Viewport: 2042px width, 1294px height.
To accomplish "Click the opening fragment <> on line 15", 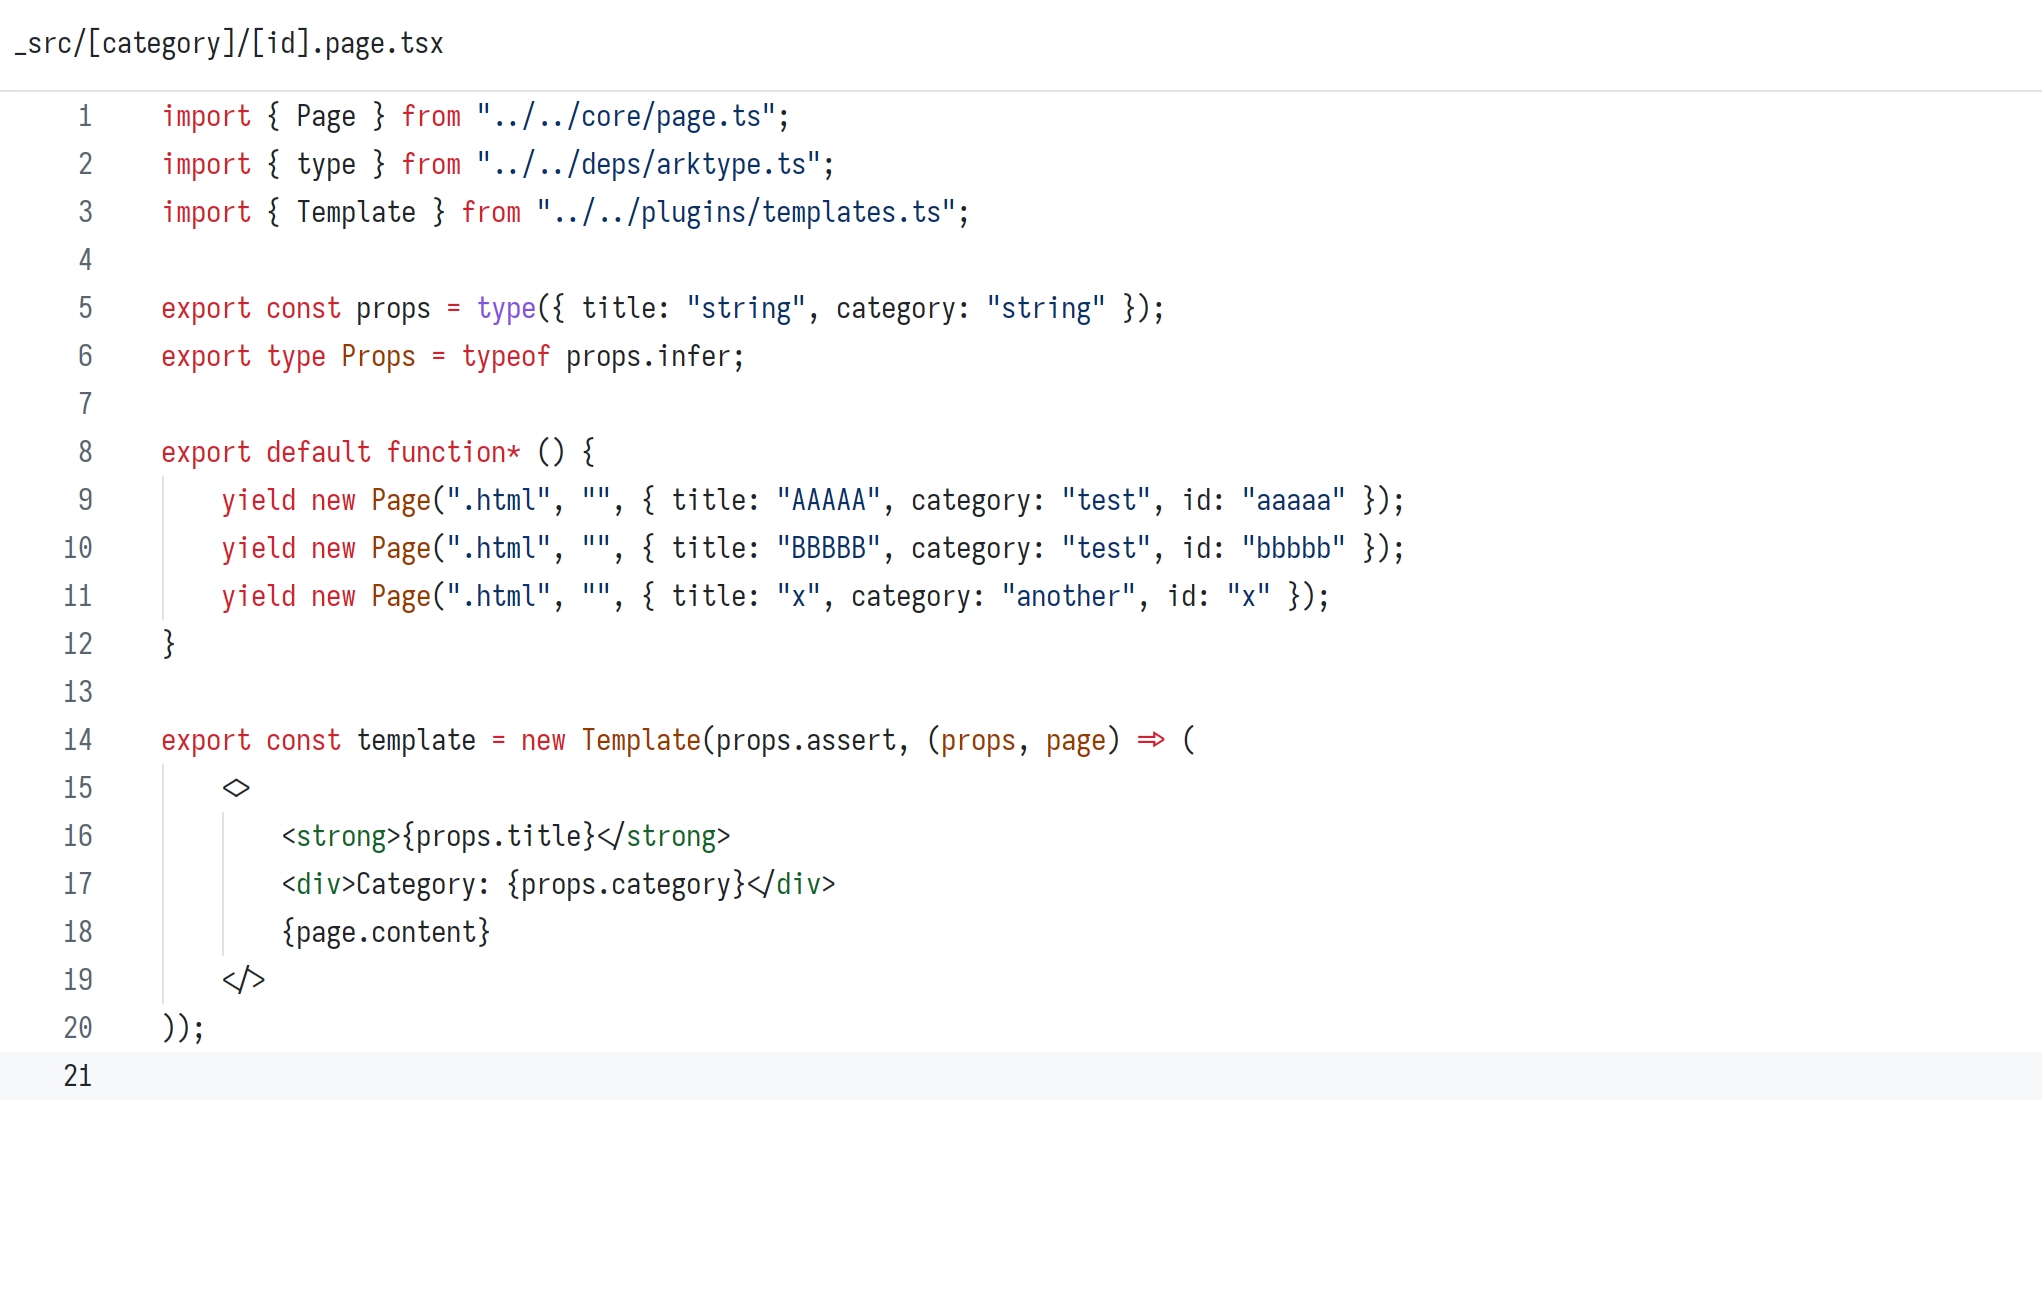I will tap(236, 789).
